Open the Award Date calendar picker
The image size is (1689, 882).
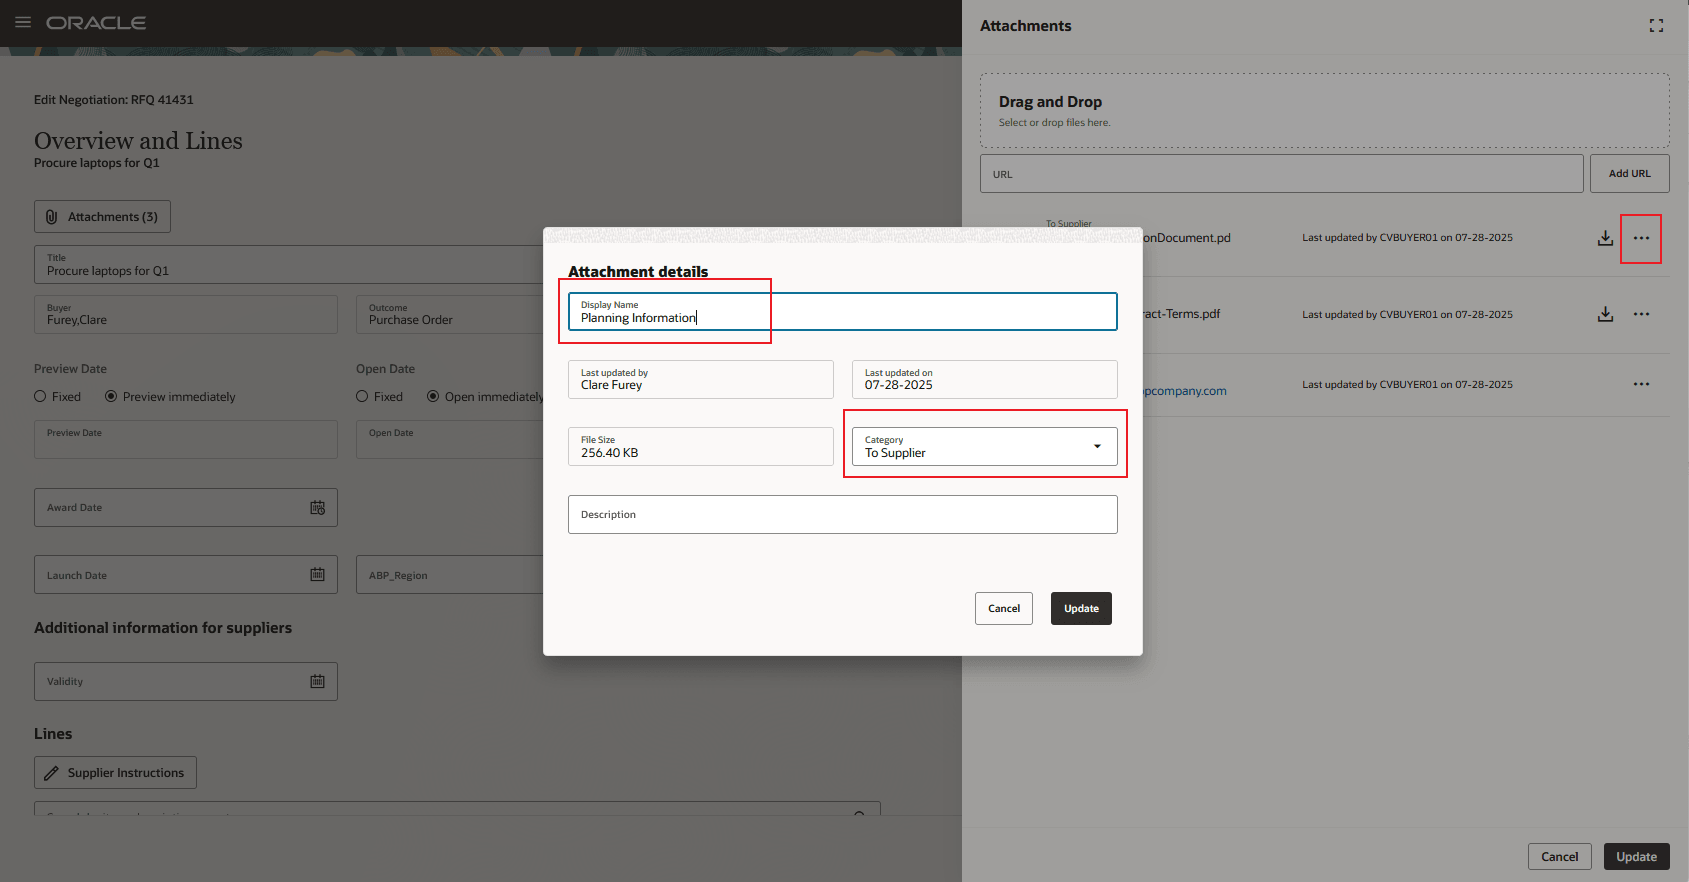coord(317,508)
